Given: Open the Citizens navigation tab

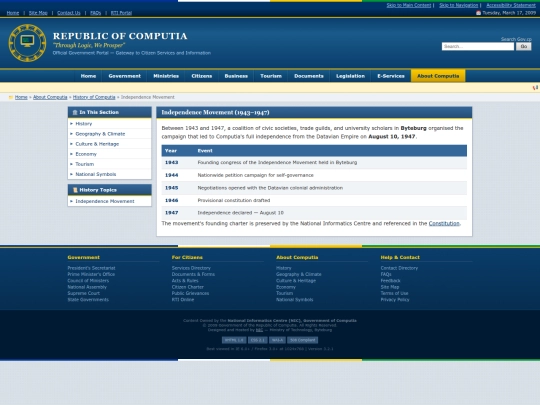Looking at the screenshot, I should click(202, 76).
